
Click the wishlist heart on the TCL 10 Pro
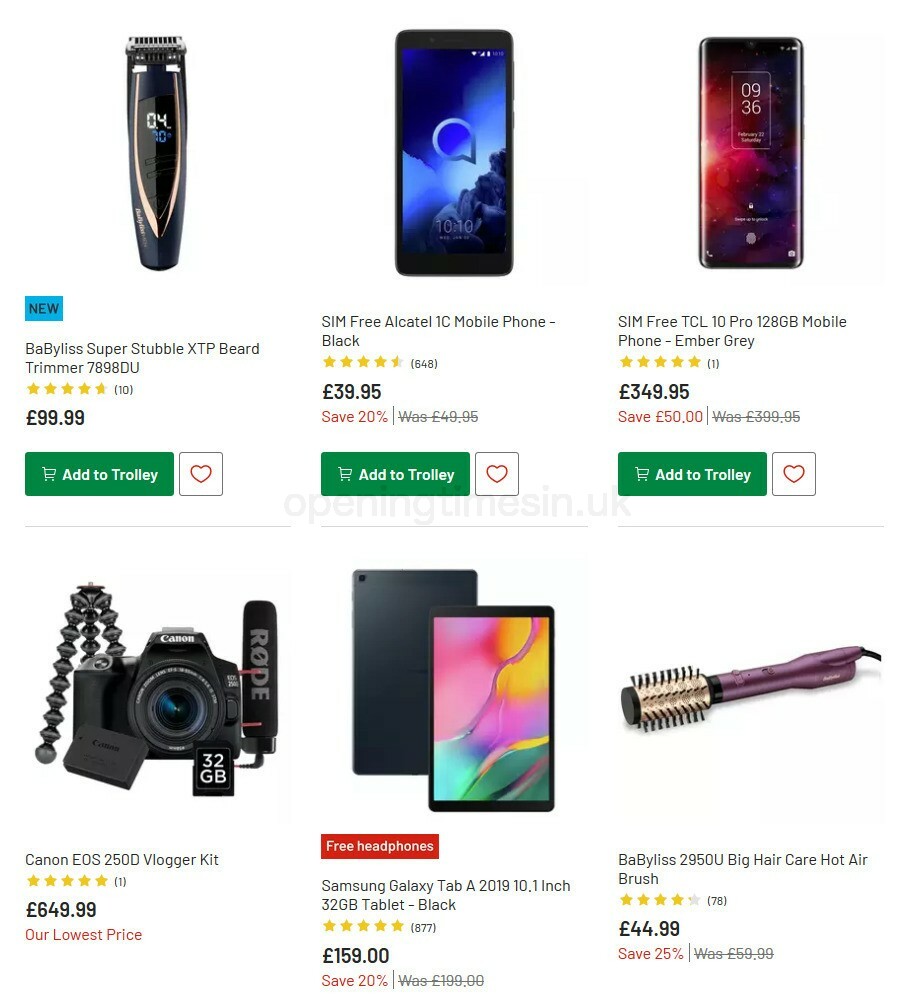(793, 474)
